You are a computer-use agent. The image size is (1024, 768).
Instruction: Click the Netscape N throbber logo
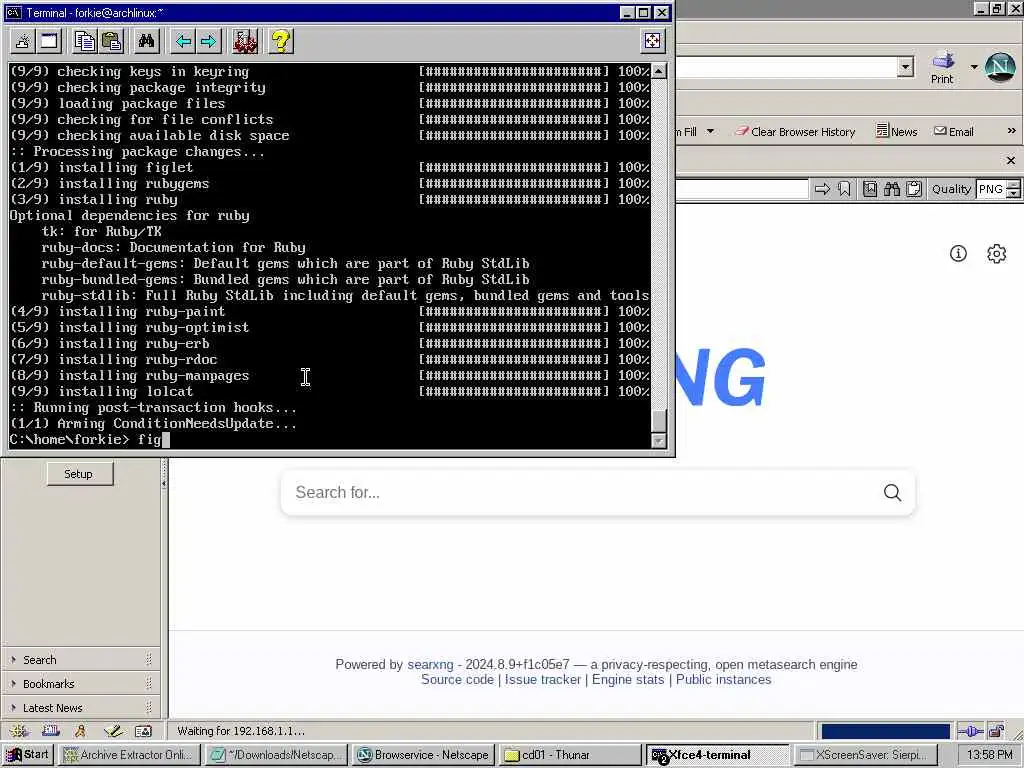click(1000, 67)
